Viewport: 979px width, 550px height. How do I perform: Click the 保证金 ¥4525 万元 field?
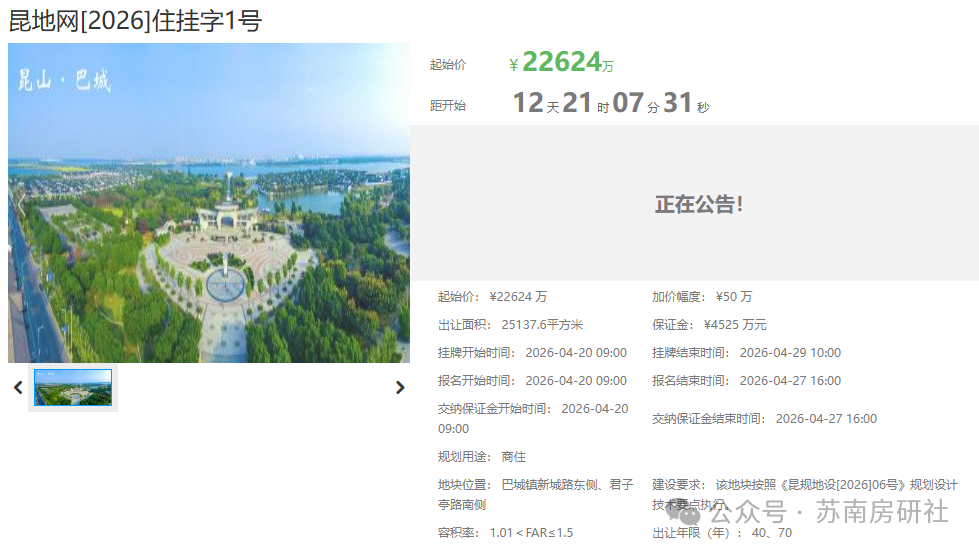pos(709,325)
